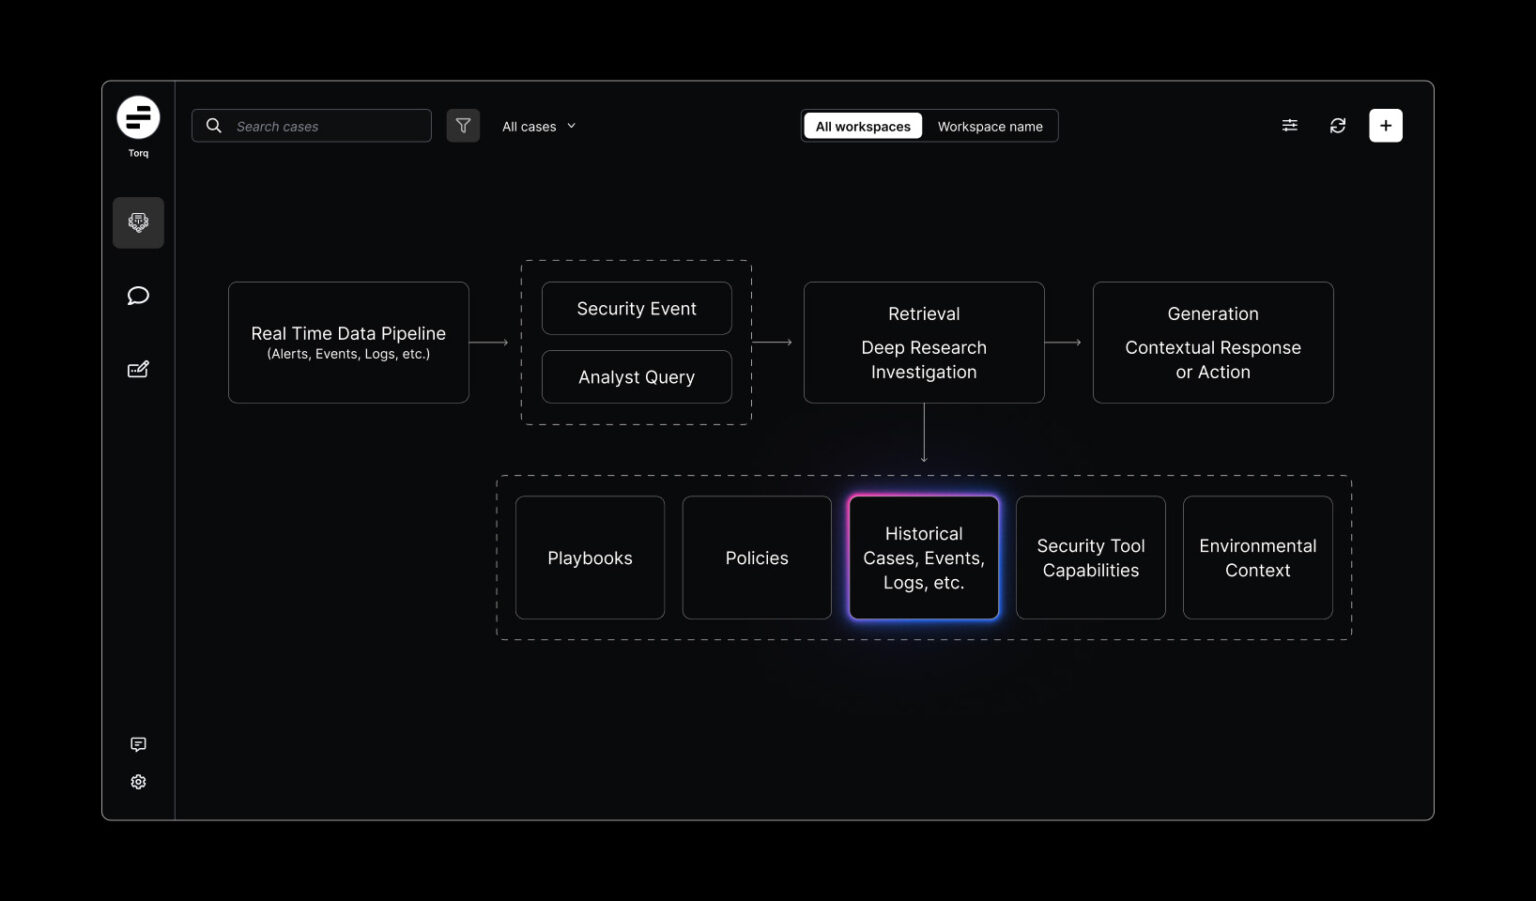Open the chat bubble sidebar icon
Viewport: 1536px width, 901px height.
pos(138,296)
